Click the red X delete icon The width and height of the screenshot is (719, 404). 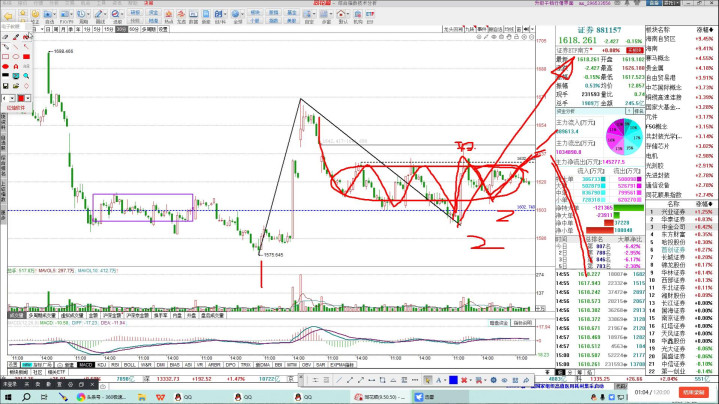tap(464, 380)
